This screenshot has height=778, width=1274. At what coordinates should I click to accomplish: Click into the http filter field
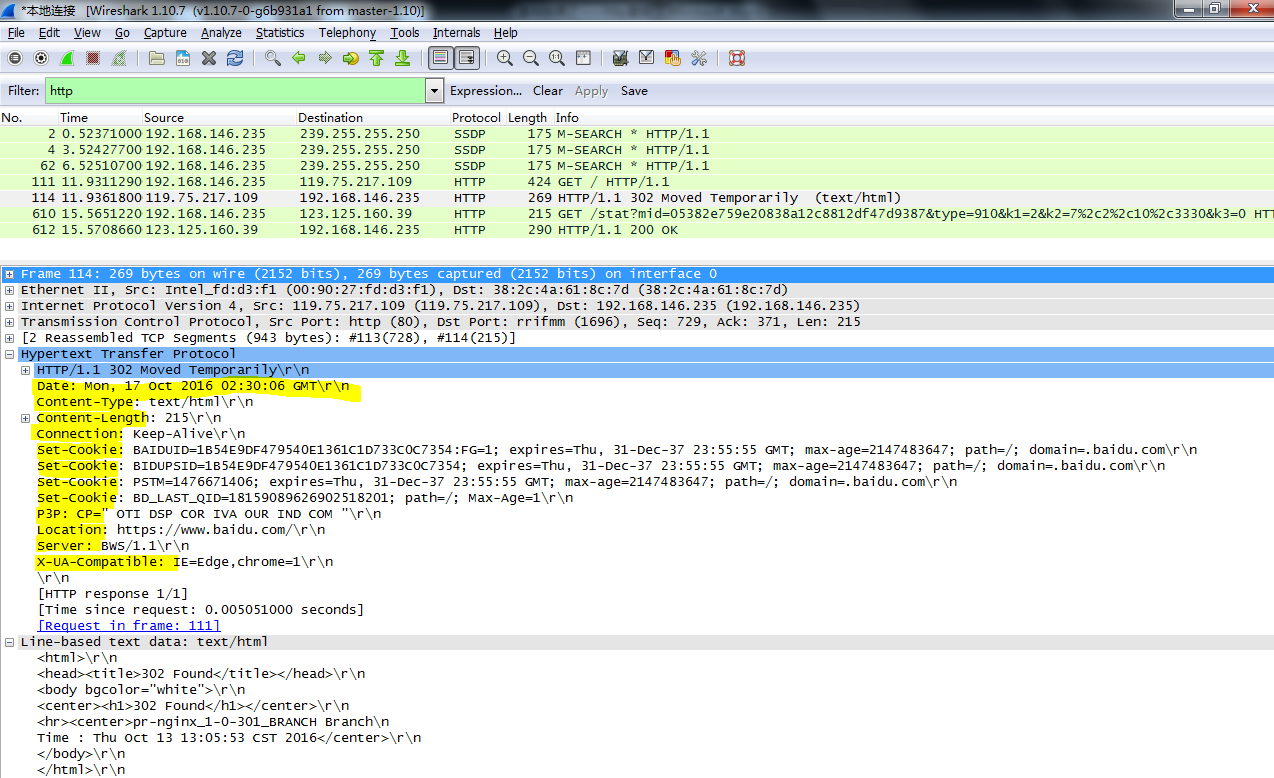pos(235,91)
